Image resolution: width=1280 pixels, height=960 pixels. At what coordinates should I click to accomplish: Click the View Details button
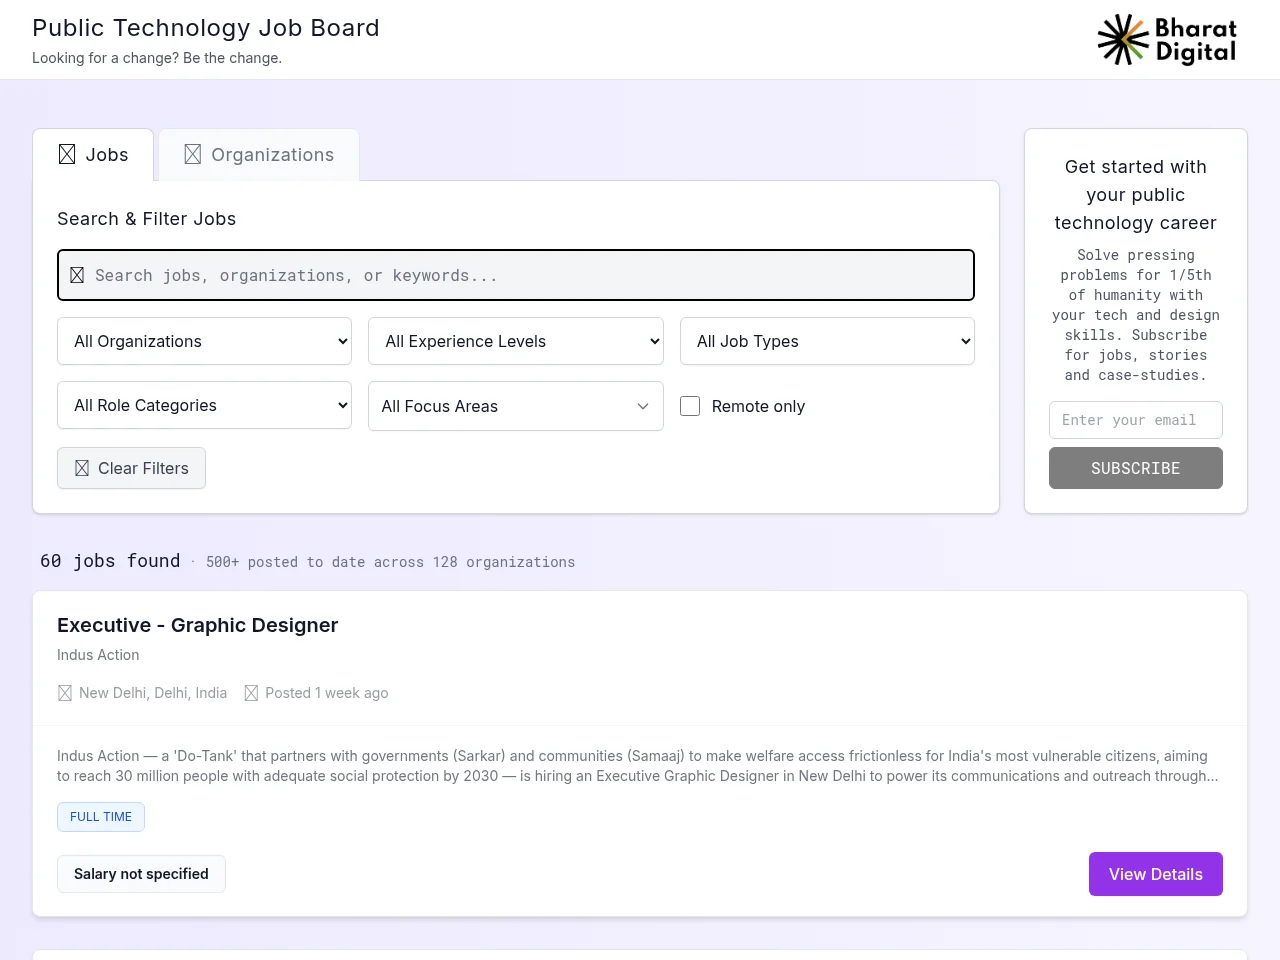(1156, 874)
